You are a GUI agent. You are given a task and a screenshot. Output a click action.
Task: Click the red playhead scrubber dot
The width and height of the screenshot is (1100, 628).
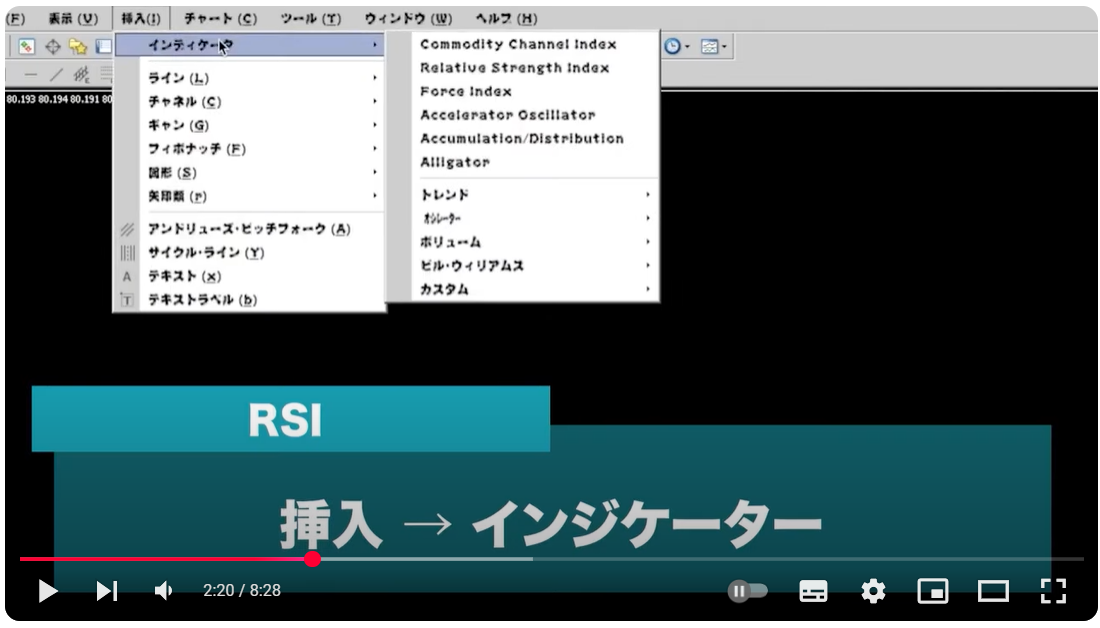pyautogui.click(x=313, y=559)
